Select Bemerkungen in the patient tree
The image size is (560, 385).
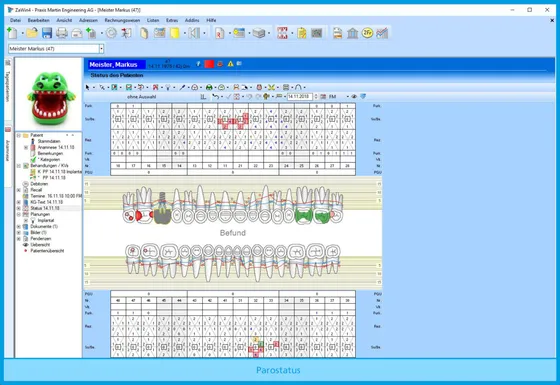point(50,153)
